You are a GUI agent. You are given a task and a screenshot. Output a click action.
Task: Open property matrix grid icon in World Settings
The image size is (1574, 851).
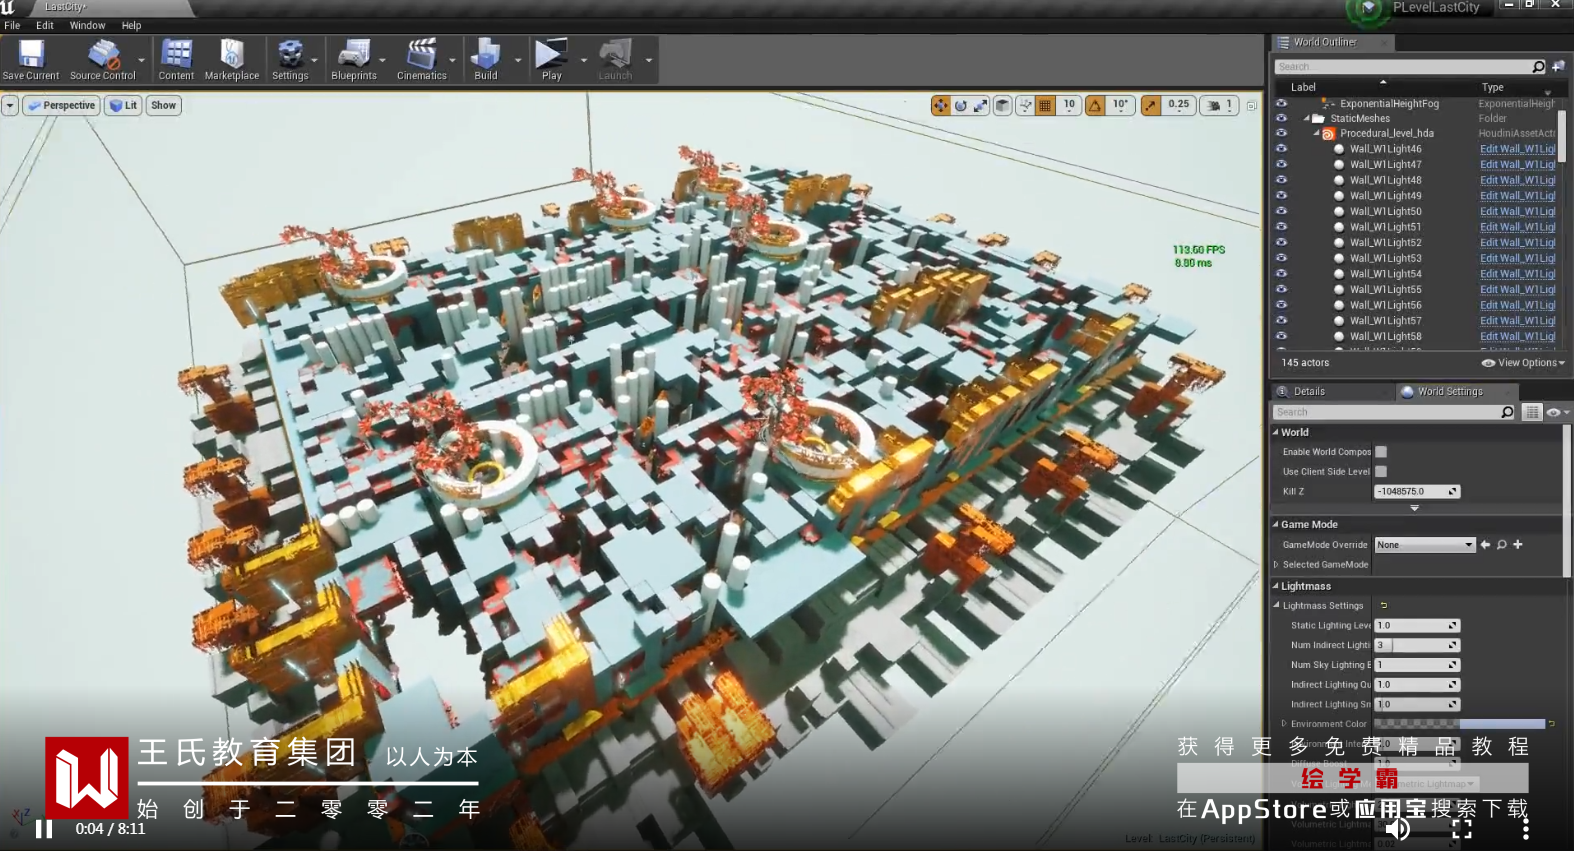coord(1532,412)
